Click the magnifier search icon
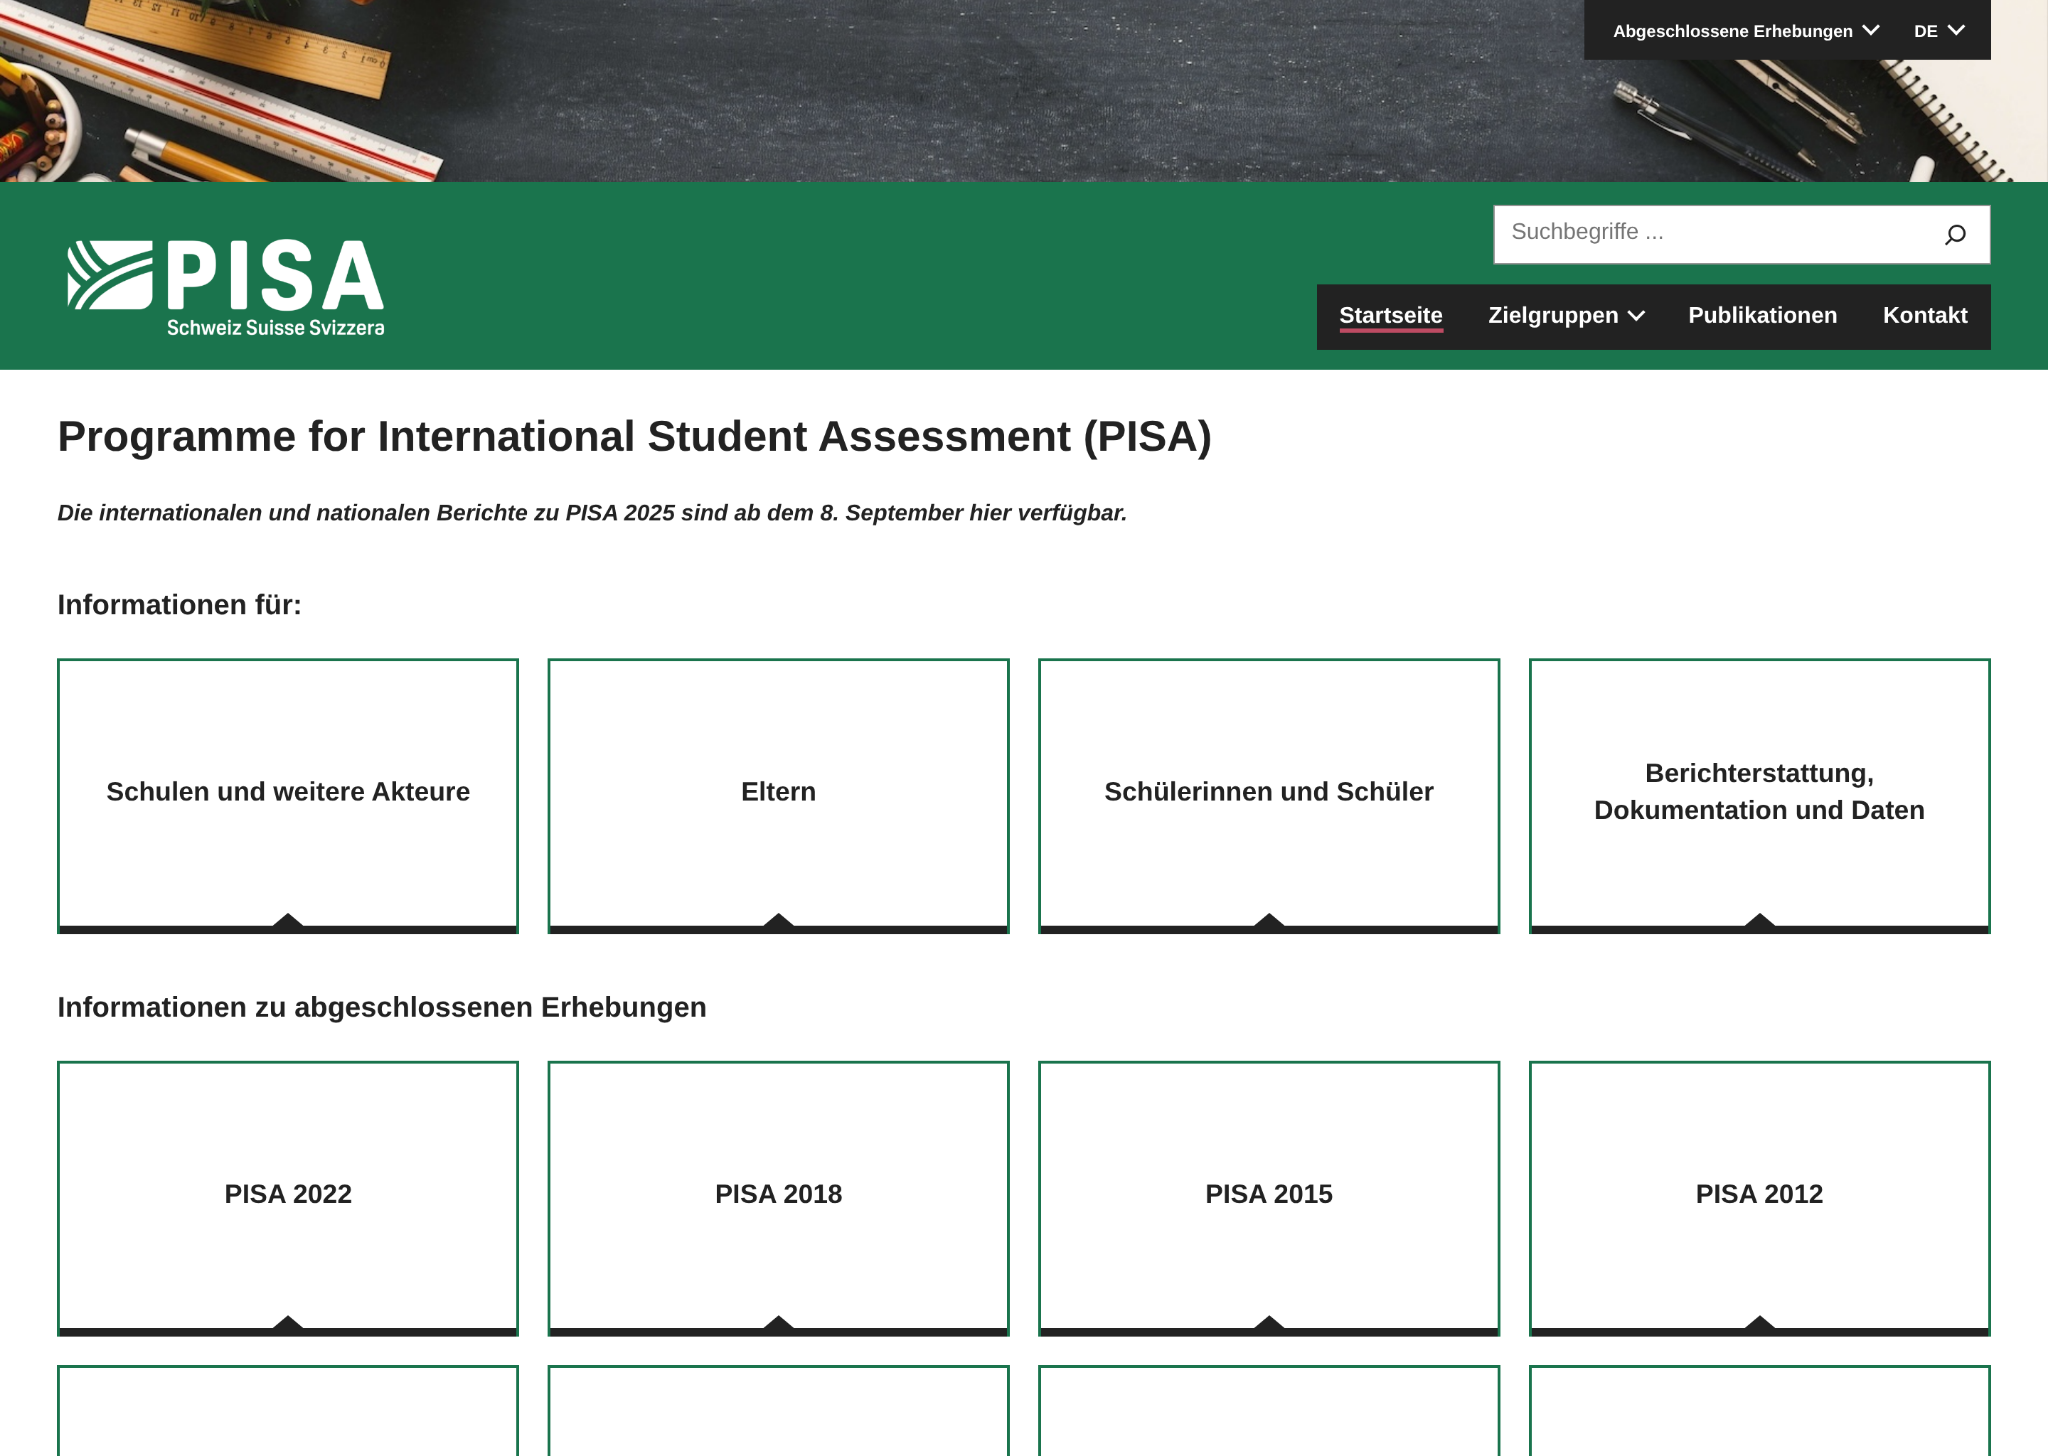2048x1456 pixels. (1955, 235)
